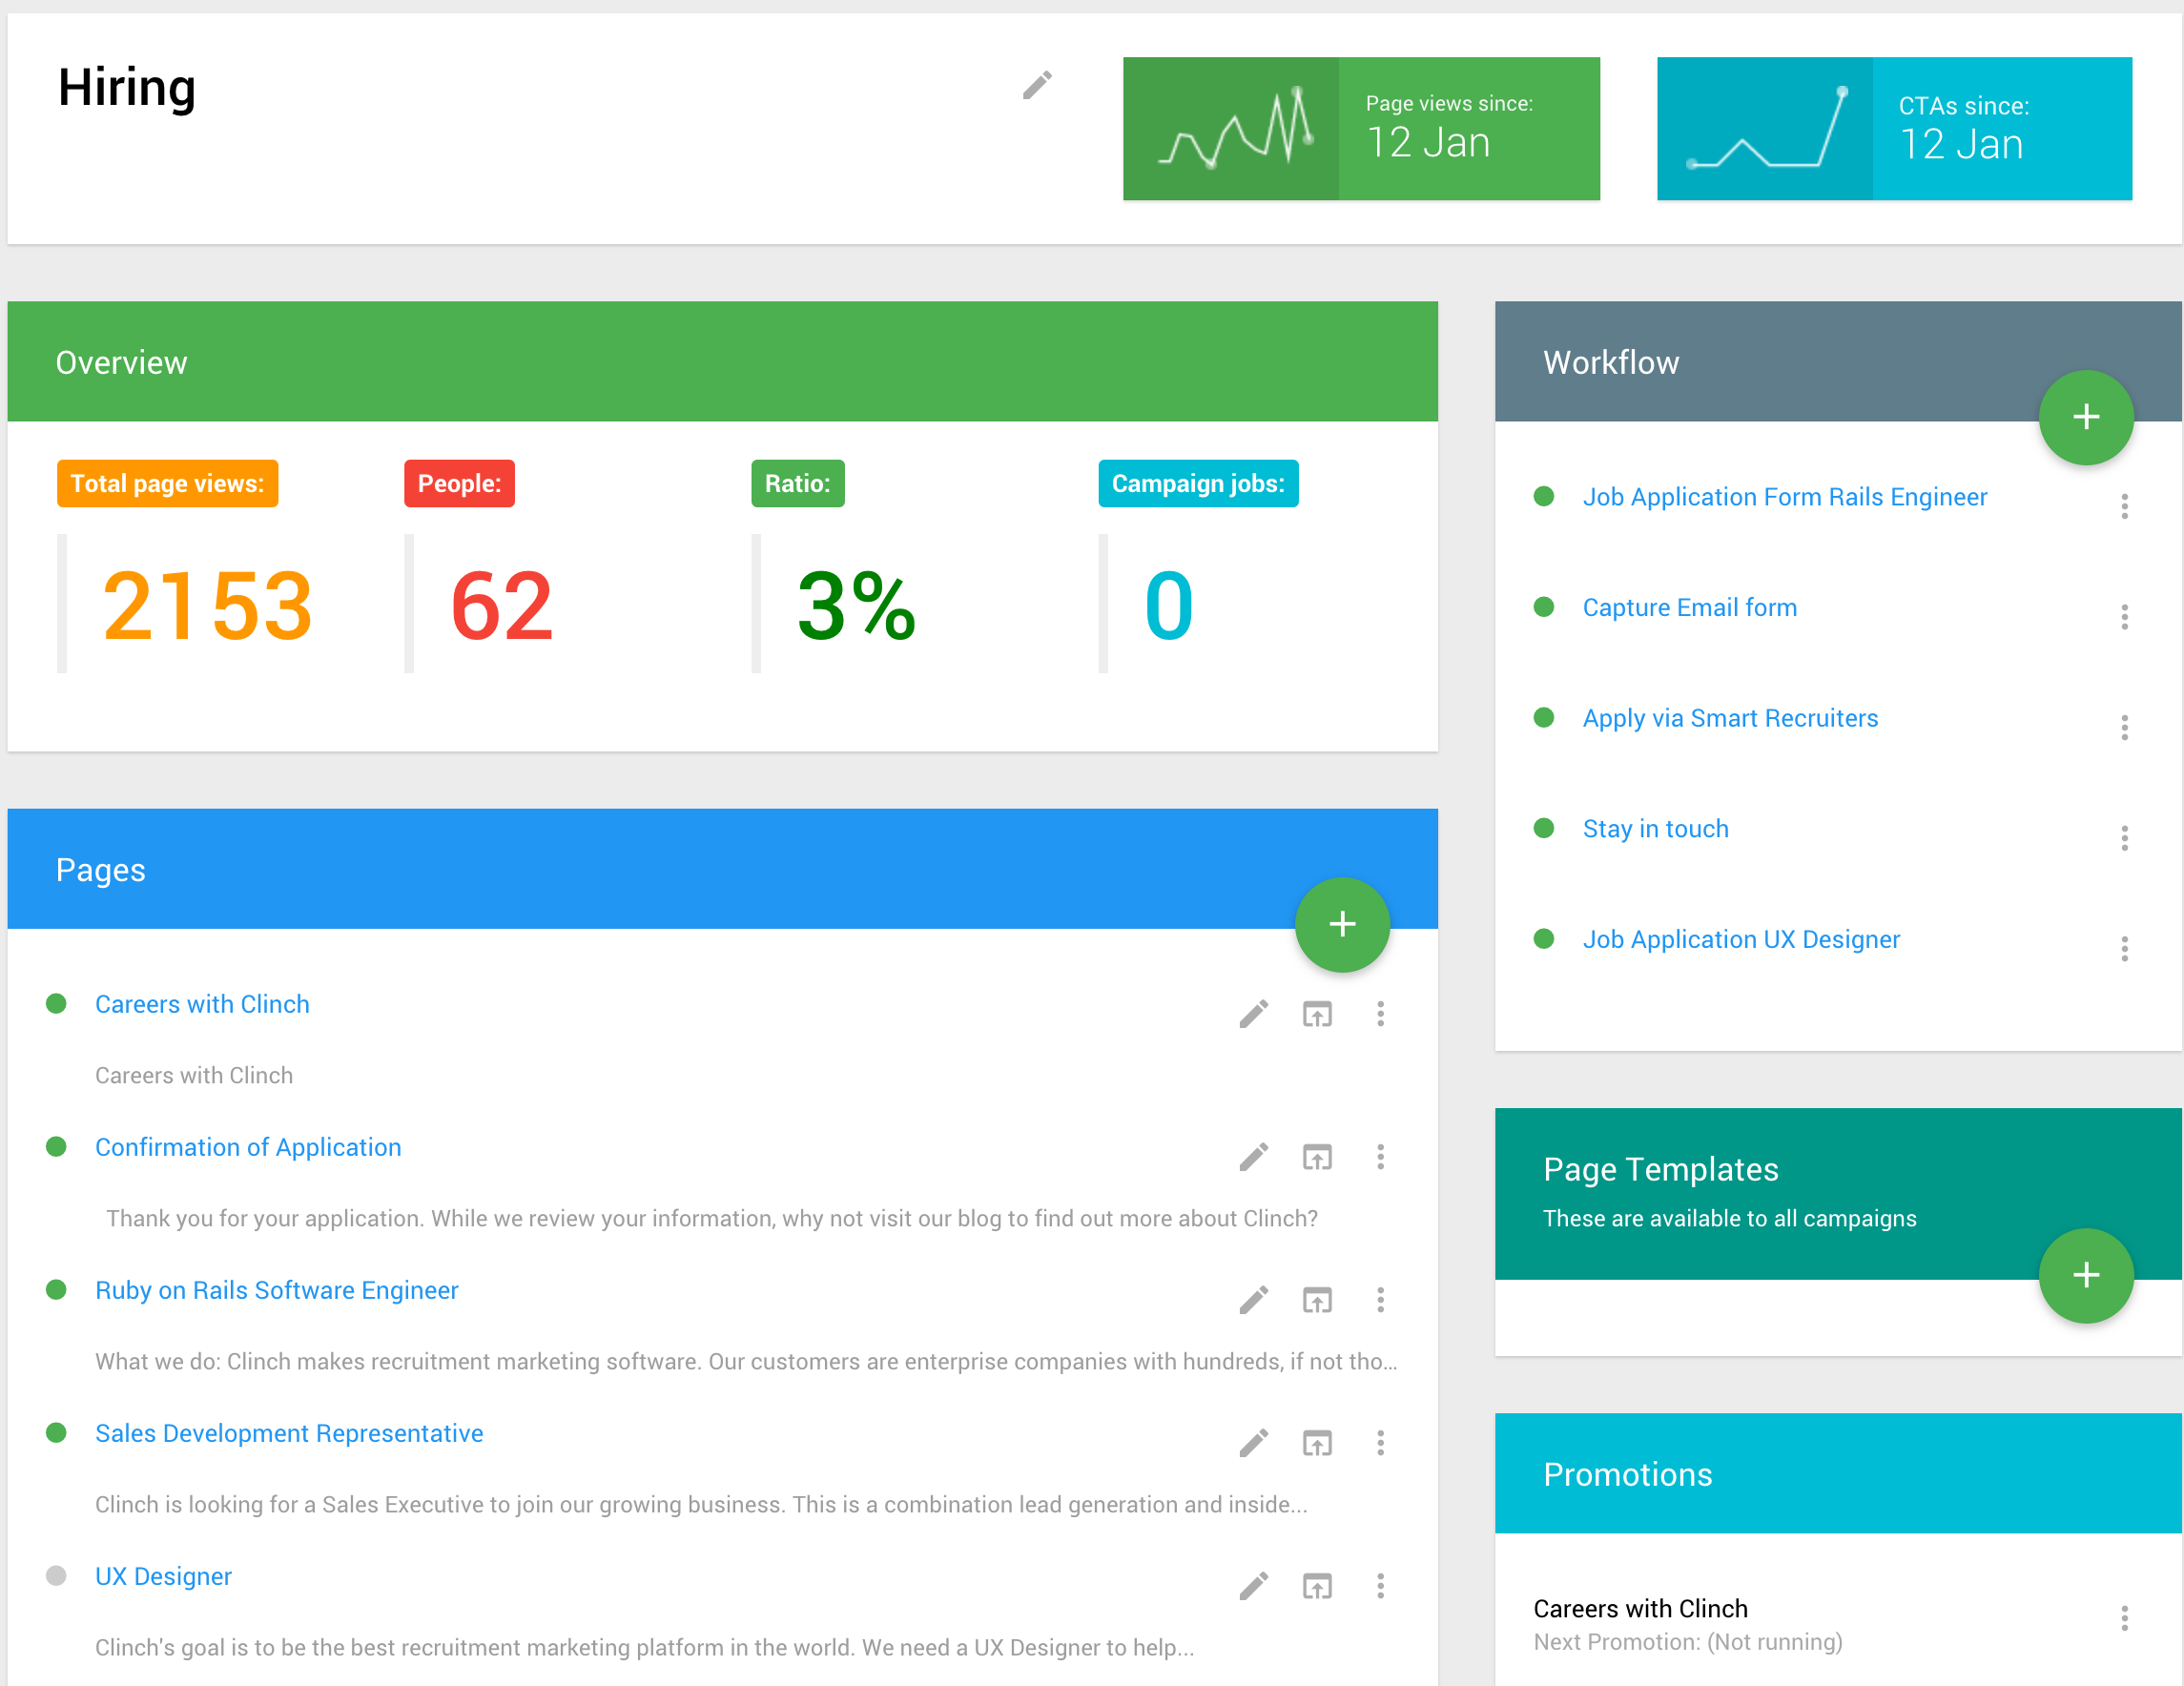Viewport: 2184px width, 1686px height.
Task: Toggle status dot for Job Application UX Designer
Action: point(1544,938)
